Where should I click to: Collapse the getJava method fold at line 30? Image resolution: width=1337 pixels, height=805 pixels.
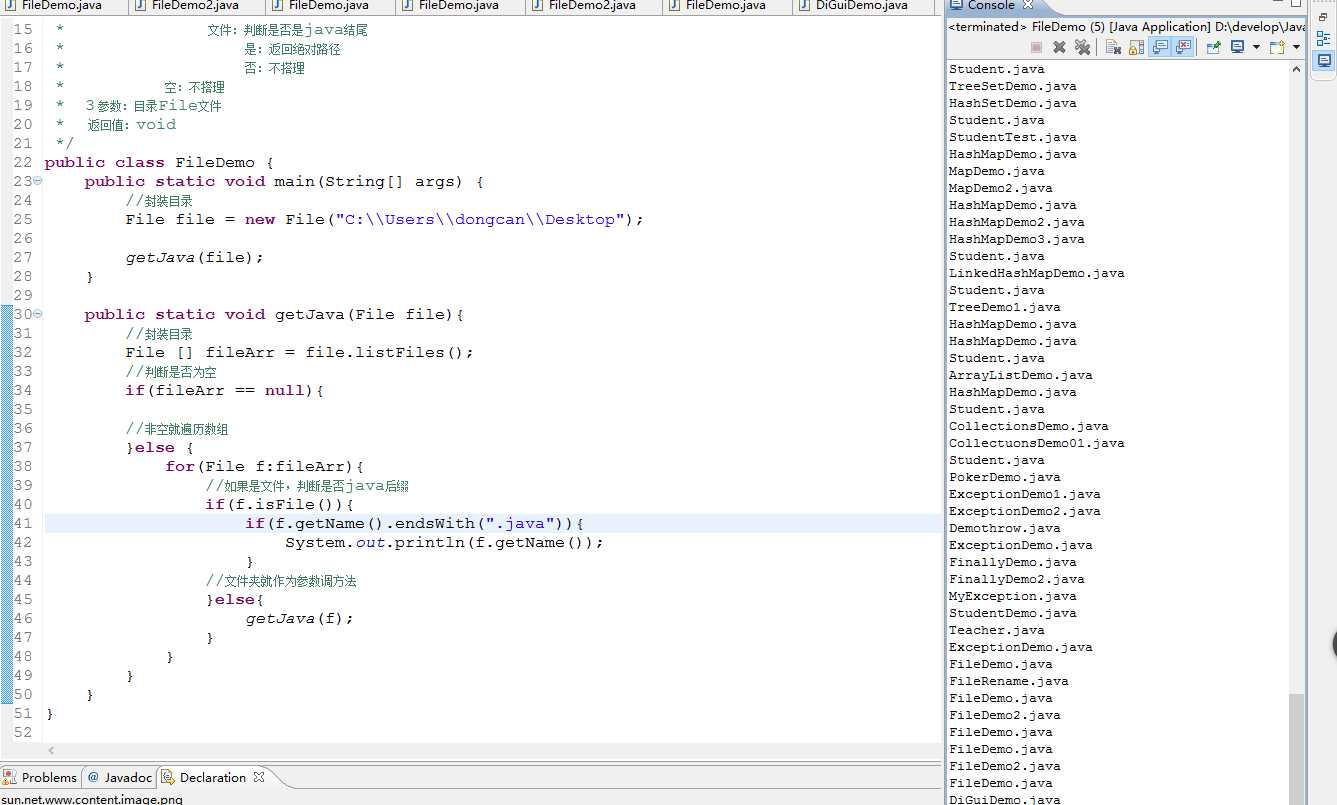coord(37,314)
